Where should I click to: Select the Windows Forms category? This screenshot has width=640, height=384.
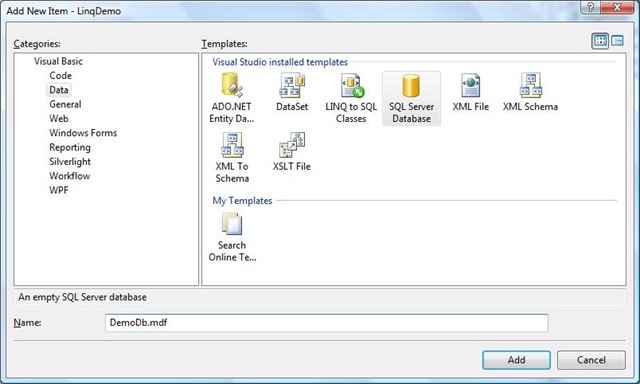tap(83, 133)
